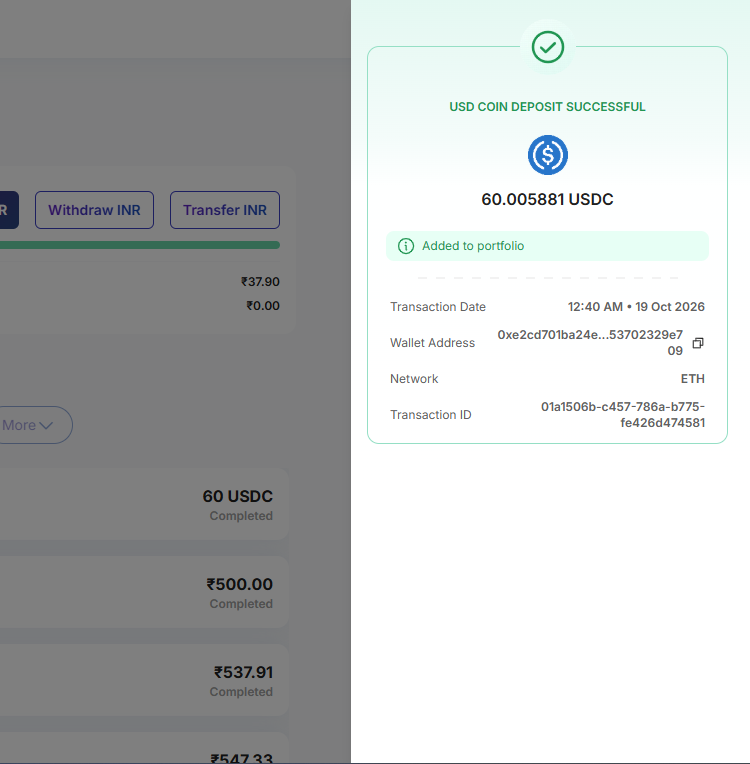Screen dimensions: 750x764
Task: Click the Transaction Date label
Action: pyautogui.click(x=438, y=307)
